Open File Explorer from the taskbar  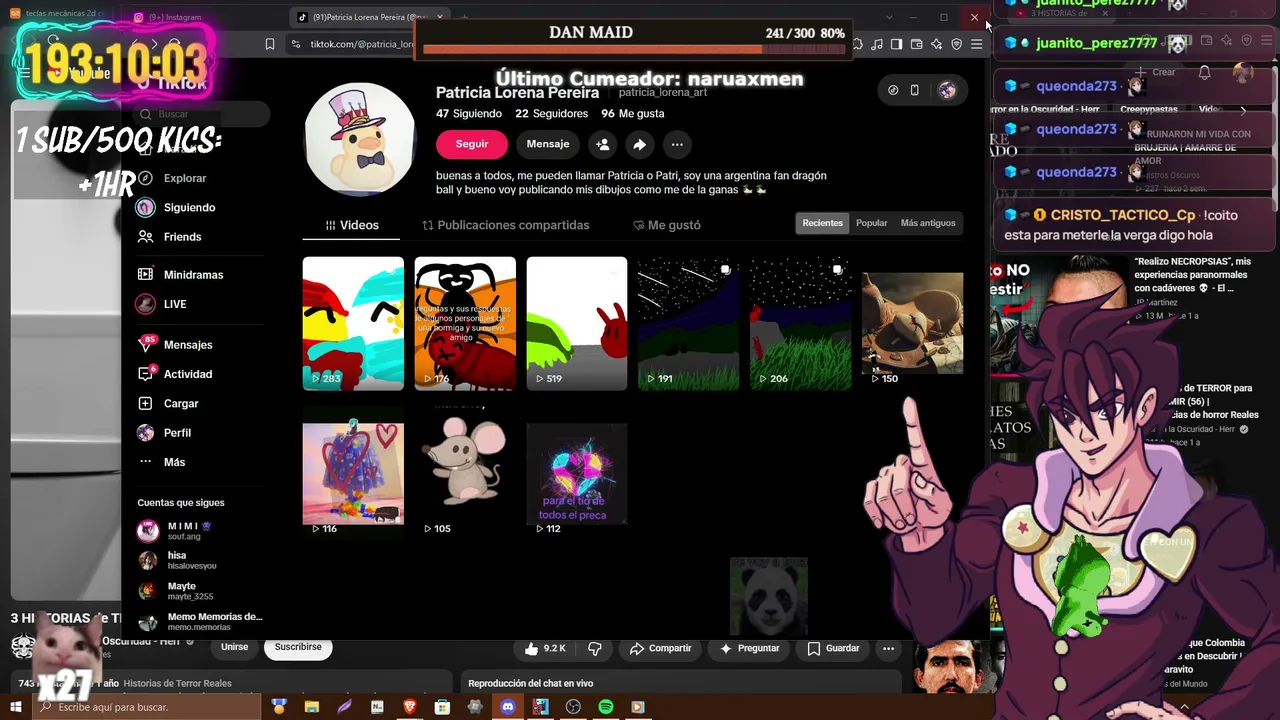(312, 707)
